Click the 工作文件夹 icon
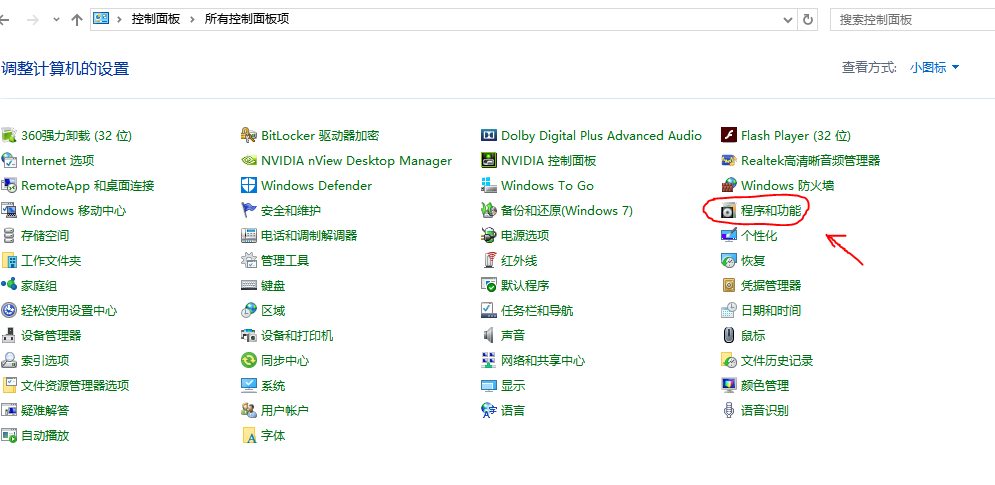Screen dimensions: 995x485 8,260
